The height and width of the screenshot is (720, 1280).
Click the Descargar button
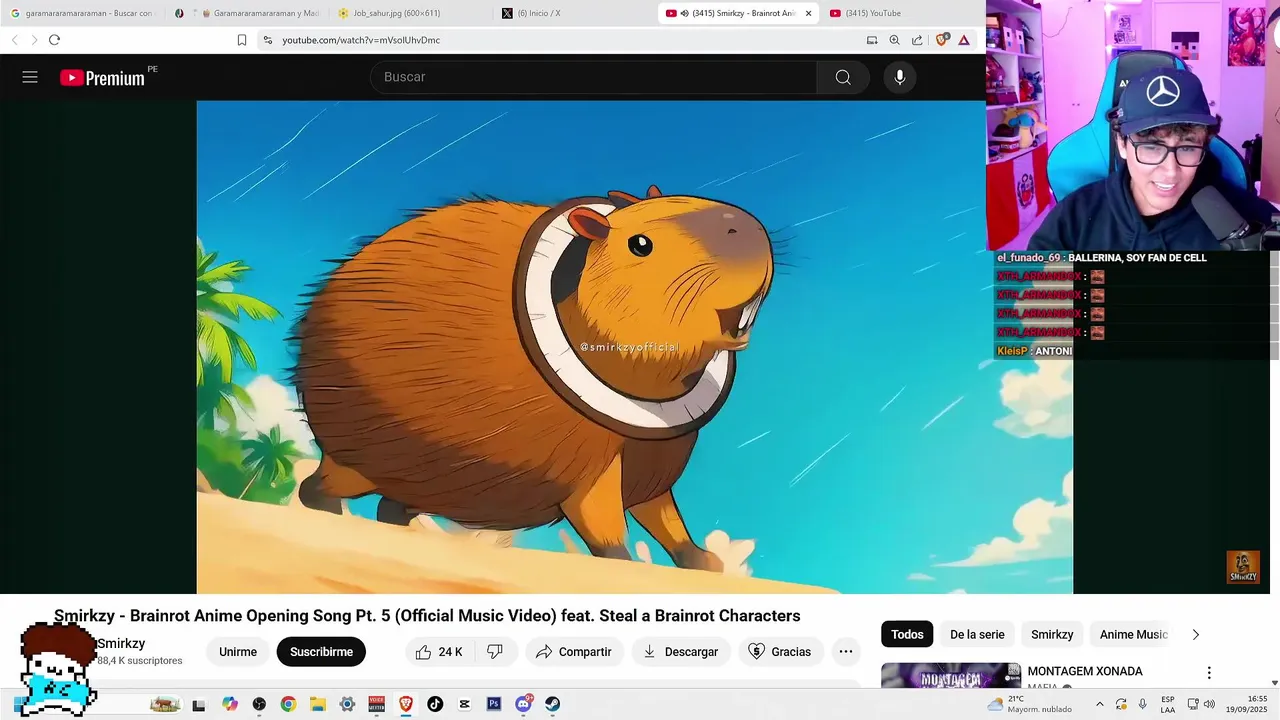pos(680,652)
